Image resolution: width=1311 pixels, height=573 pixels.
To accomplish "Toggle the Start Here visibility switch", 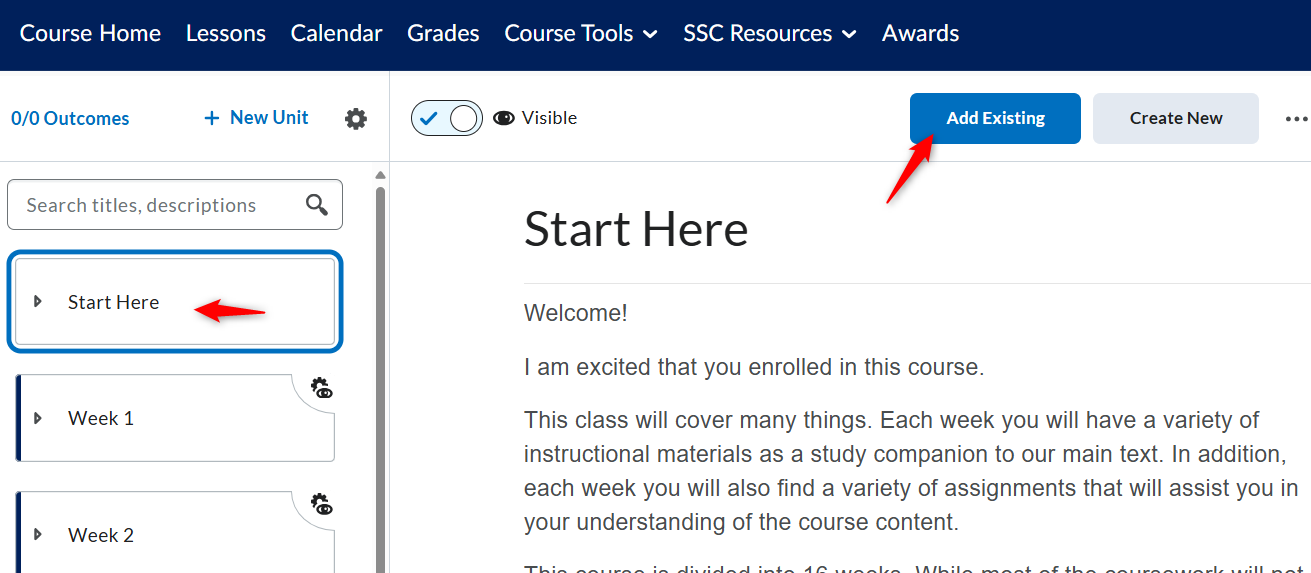I will coord(447,118).
